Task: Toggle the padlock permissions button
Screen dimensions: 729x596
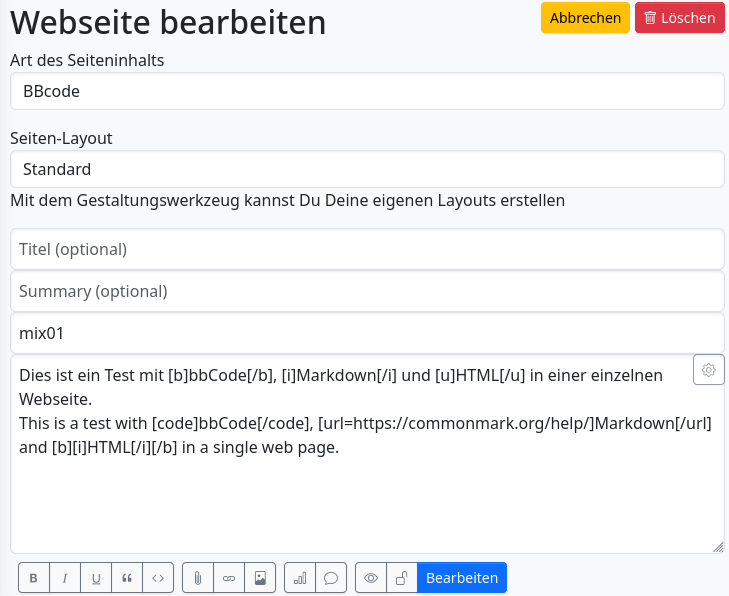Action: [402, 578]
